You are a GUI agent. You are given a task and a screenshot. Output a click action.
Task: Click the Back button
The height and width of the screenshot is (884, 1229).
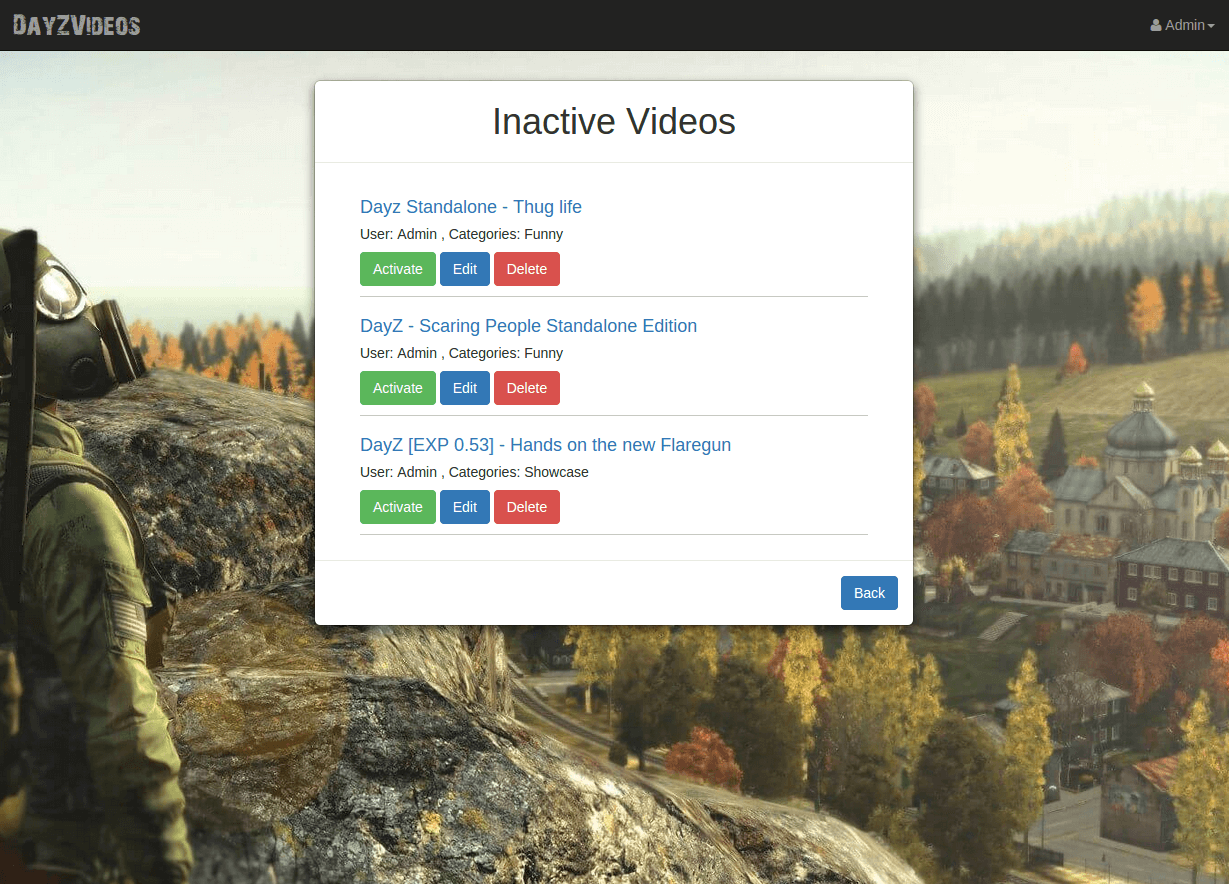(869, 593)
